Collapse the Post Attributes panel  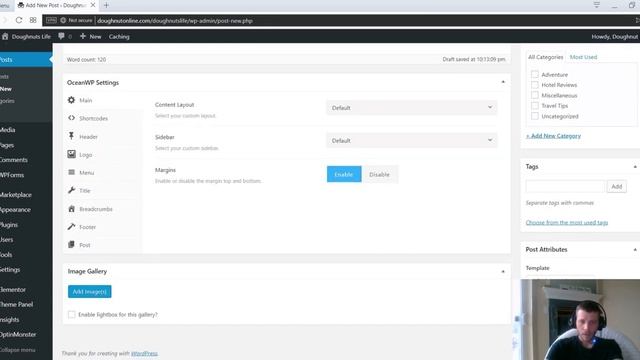coord(635,250)
